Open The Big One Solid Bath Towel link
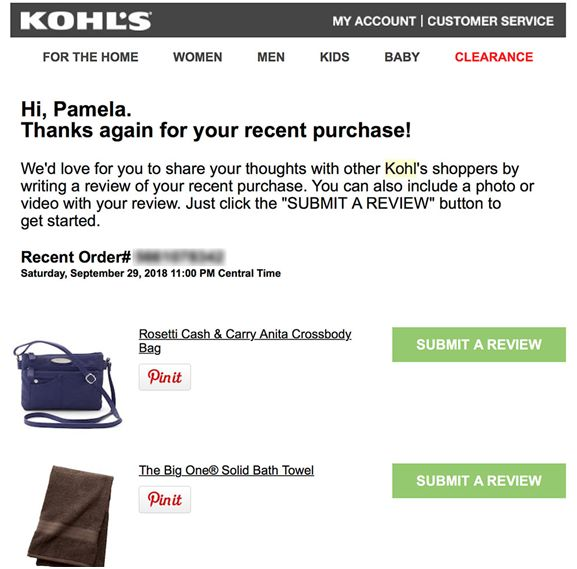 pos(226,470)
